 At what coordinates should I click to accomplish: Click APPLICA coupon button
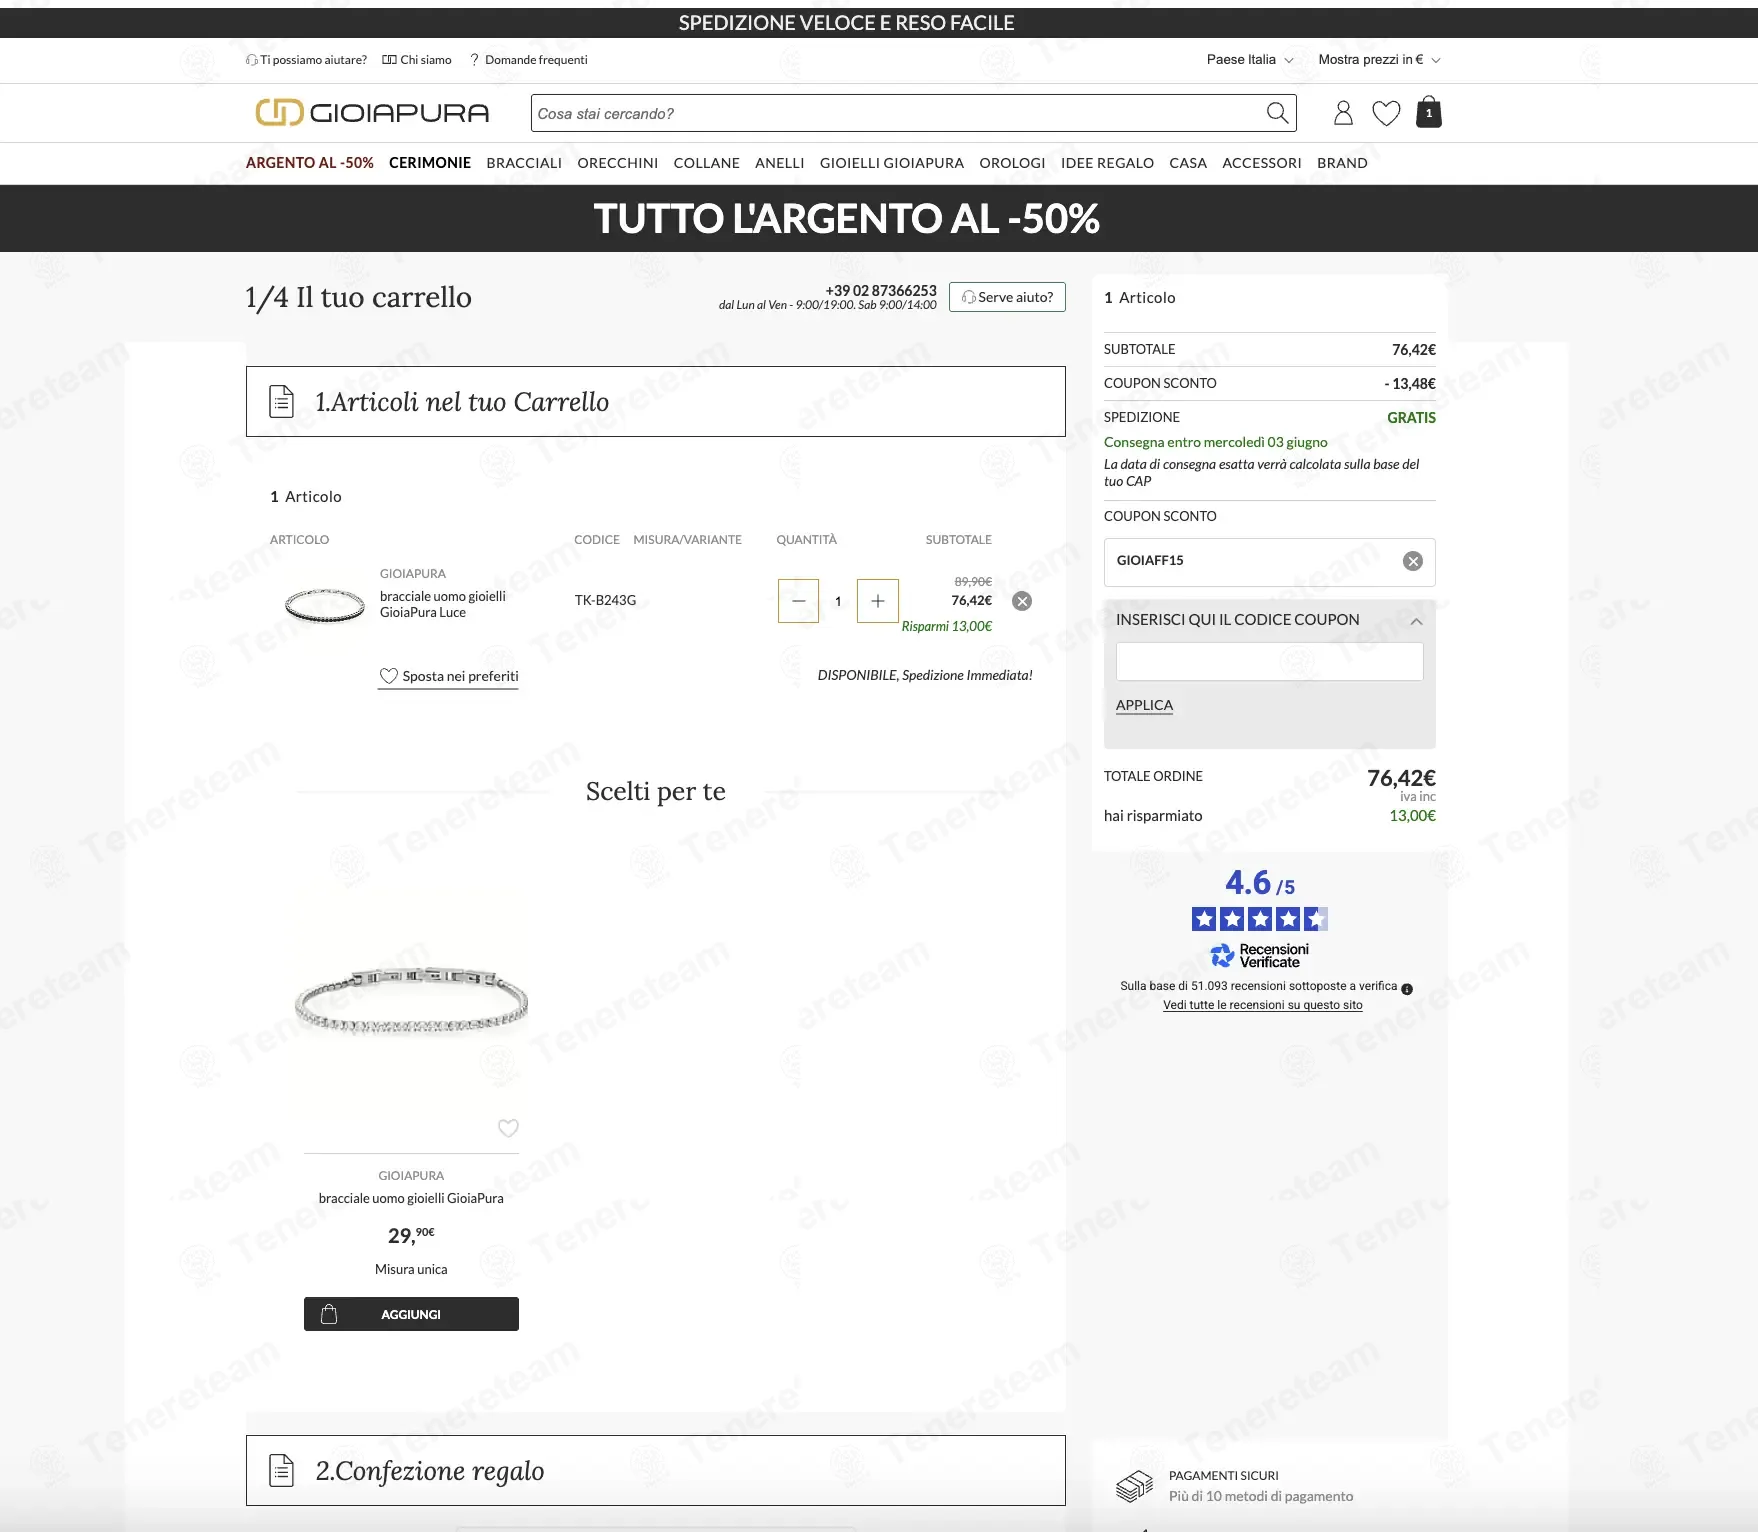tap(1144, 705)
